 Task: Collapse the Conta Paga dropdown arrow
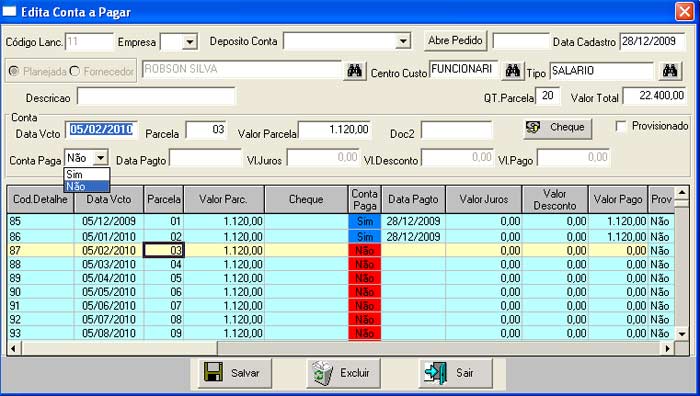(101, 158)
